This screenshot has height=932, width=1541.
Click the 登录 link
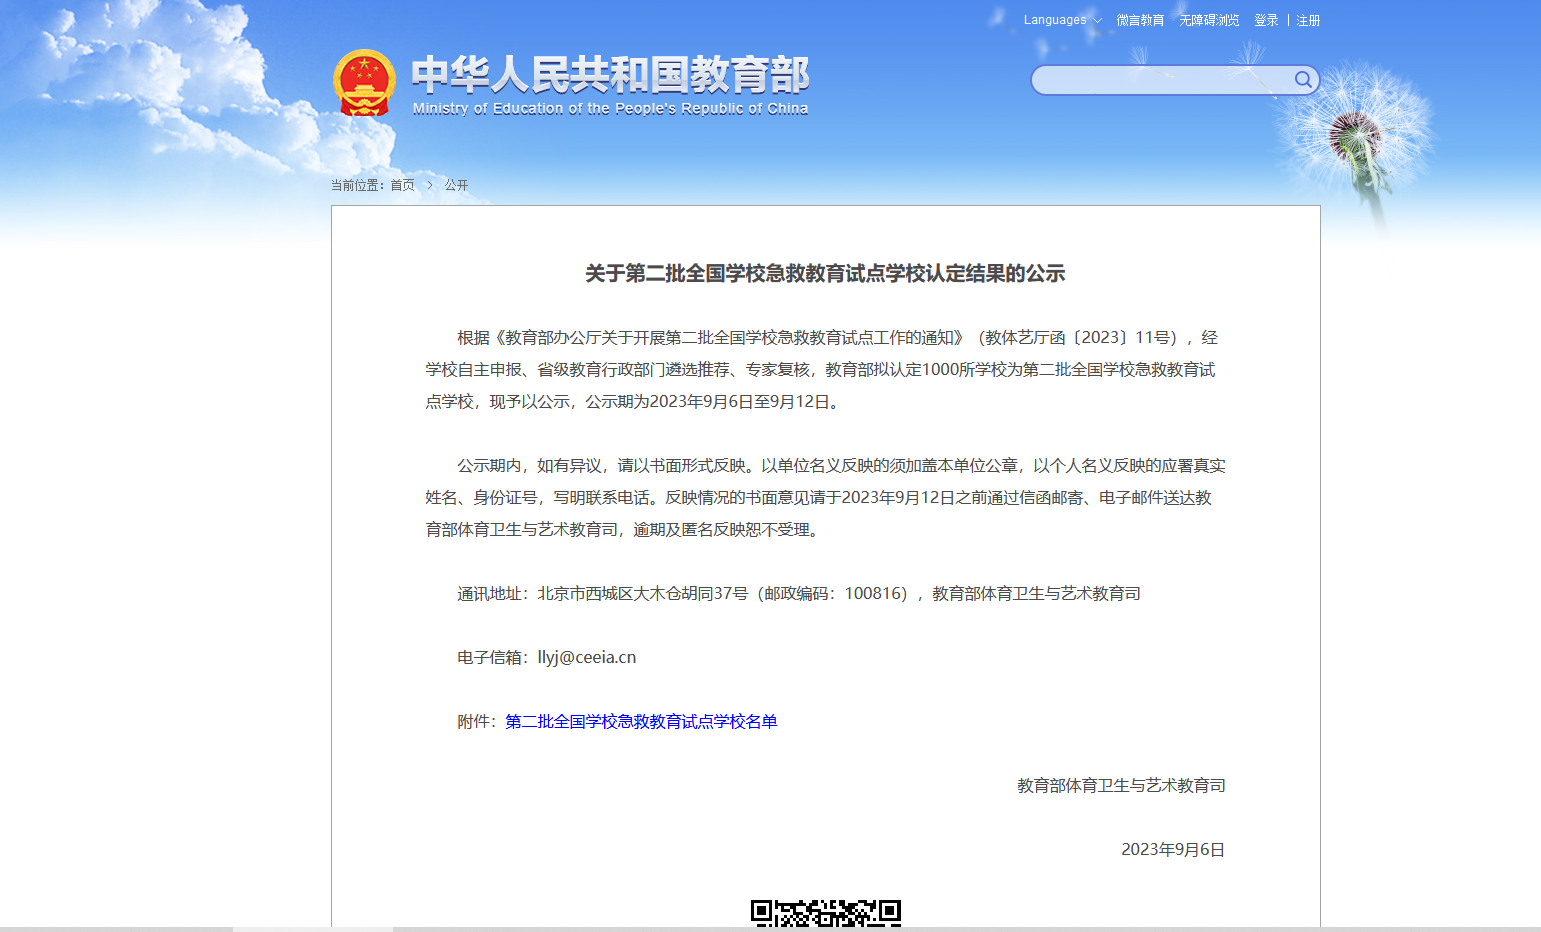tap(1266, 20)
